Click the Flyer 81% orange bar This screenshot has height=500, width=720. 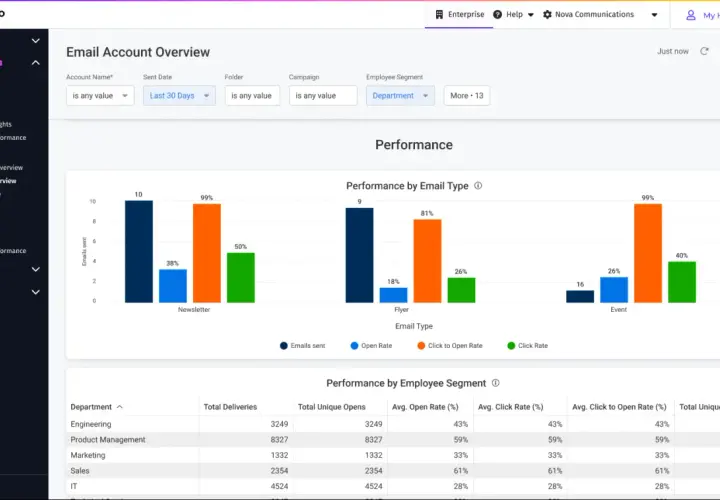pyautogui.click(x=428, y=261)
